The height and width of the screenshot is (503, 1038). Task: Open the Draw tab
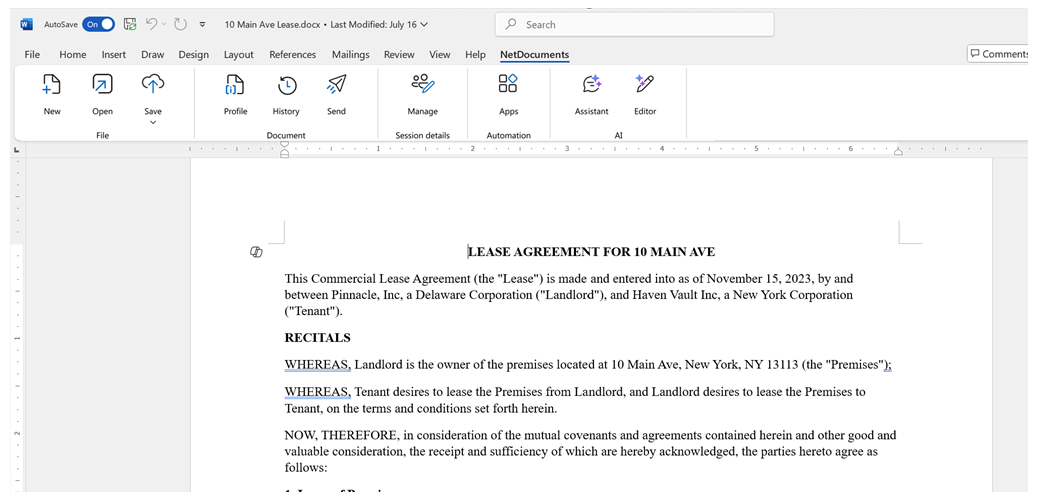point(153,55)
